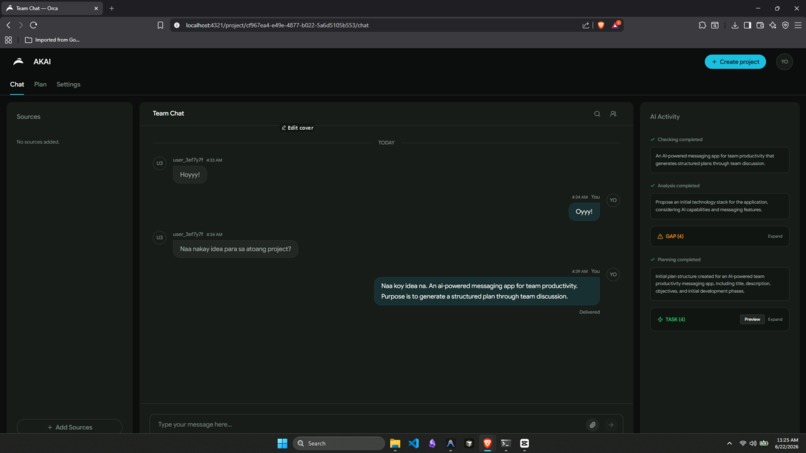
Task: Click the green TASK sparkle icon
Action: 660,319
